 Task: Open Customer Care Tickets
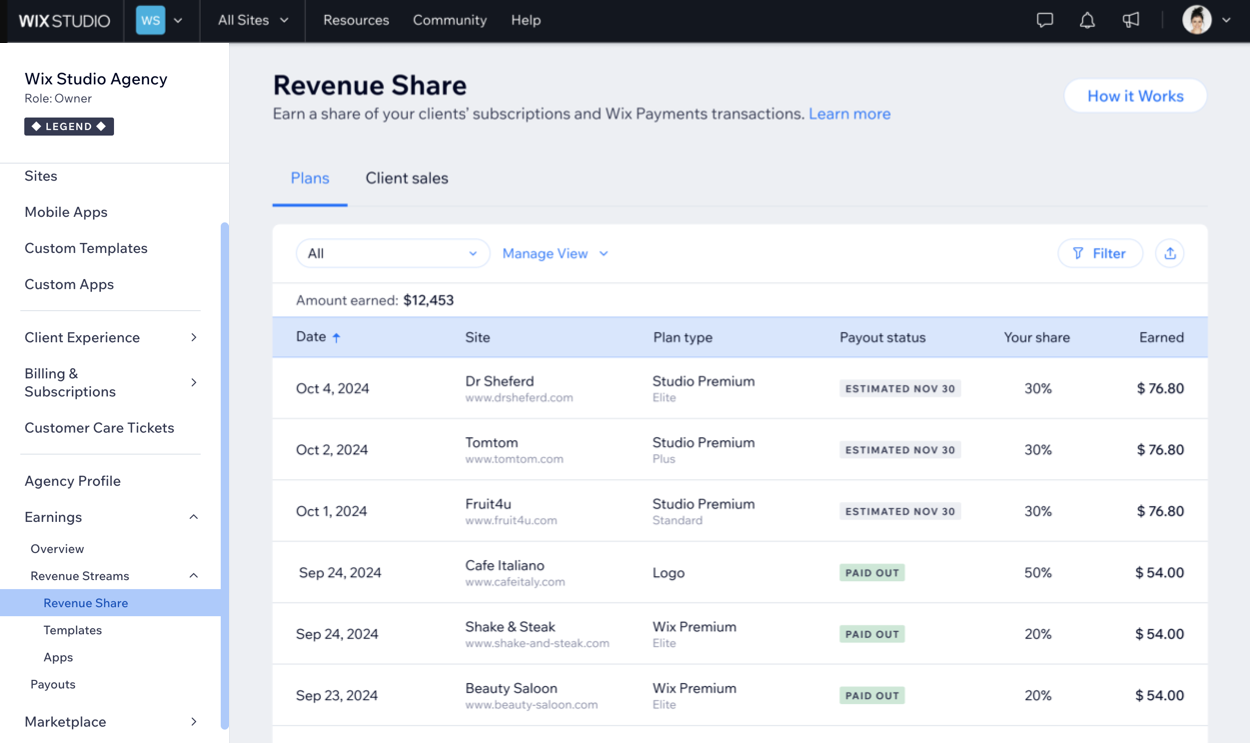point(99,428)
